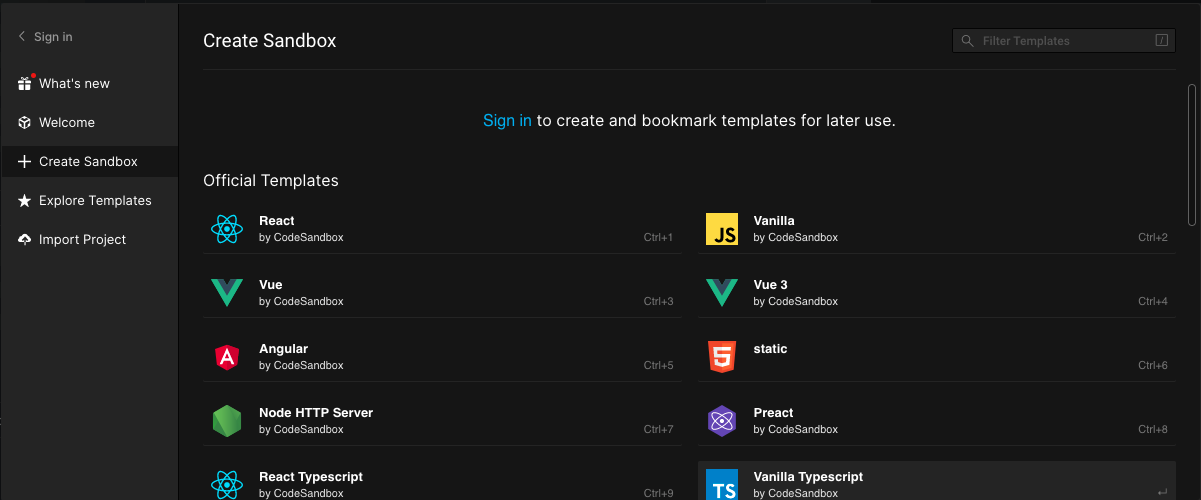Click the back chevron beside Sign in
This screenshot has width=1201, height=500.
tap(22, 37)
